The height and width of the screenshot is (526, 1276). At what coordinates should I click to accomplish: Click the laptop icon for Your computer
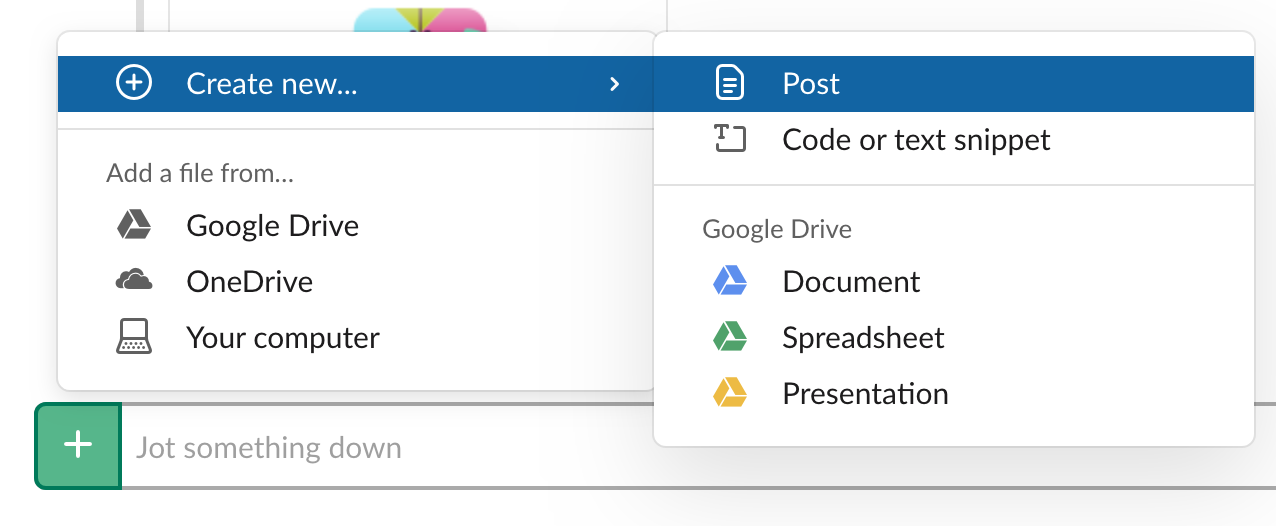click(x=134, y=338)
